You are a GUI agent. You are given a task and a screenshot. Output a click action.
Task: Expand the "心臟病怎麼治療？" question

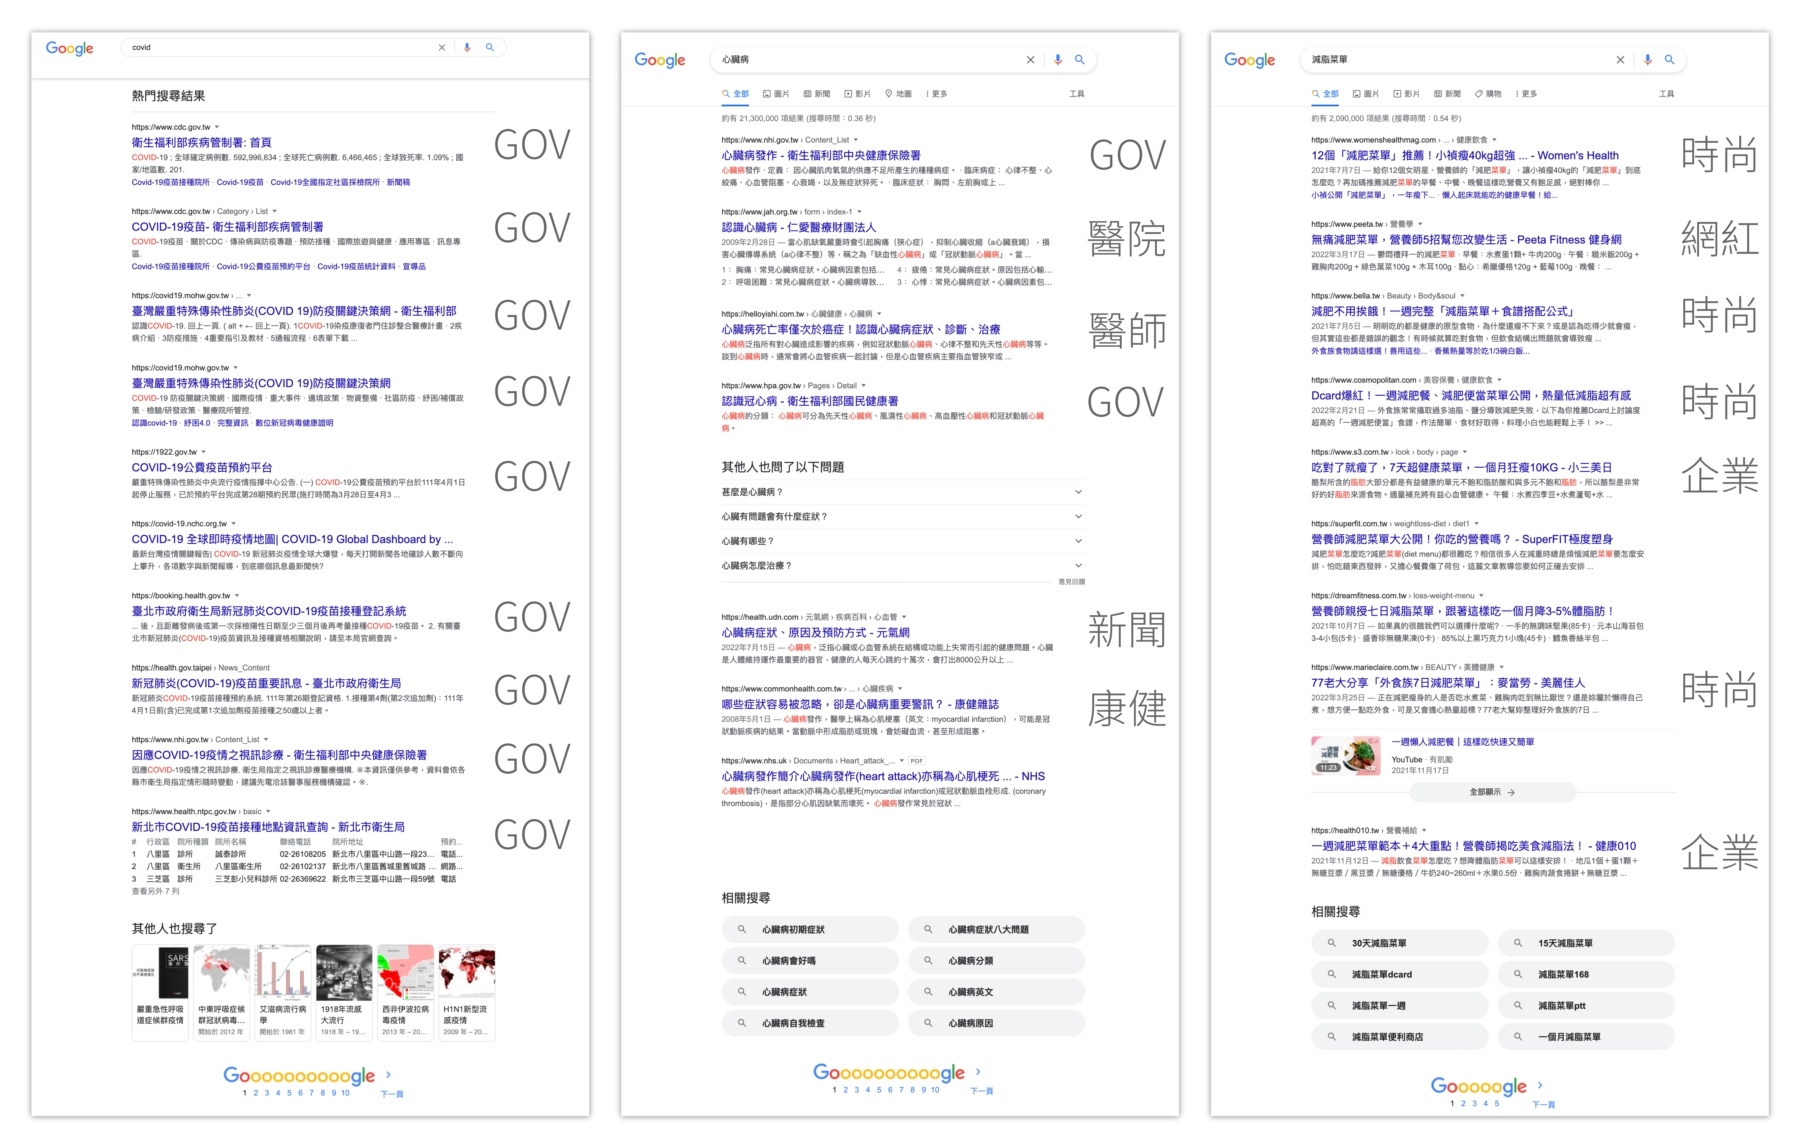[x=1078, y=565]
